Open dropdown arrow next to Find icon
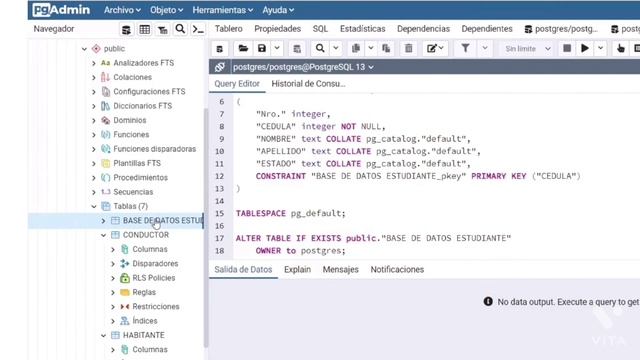The height and width of the screenshot is (360, 640). 336,48
